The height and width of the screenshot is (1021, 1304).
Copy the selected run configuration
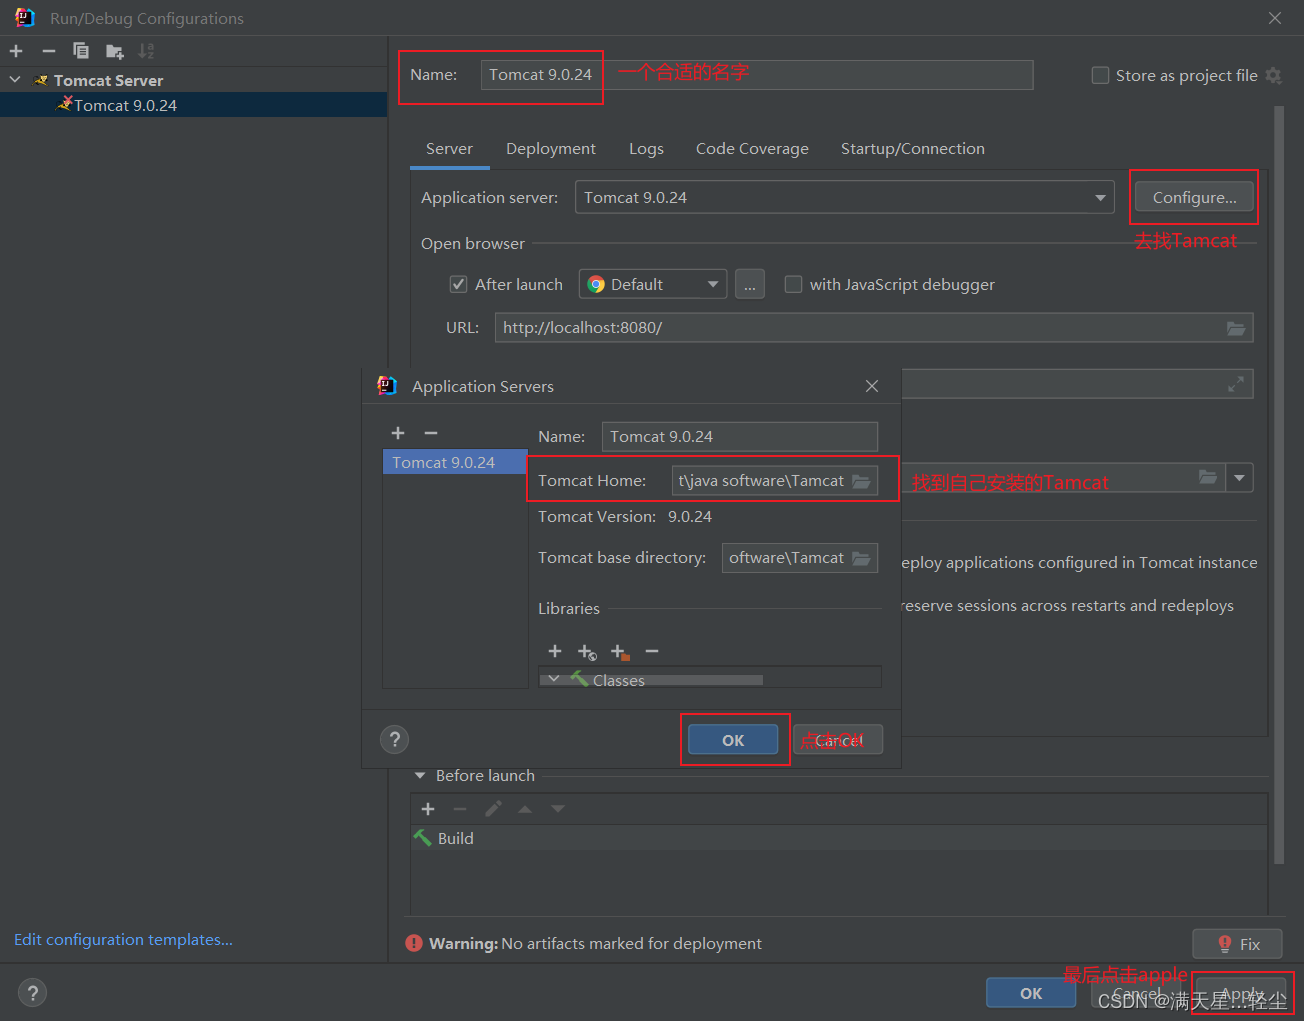click(81, 51)
